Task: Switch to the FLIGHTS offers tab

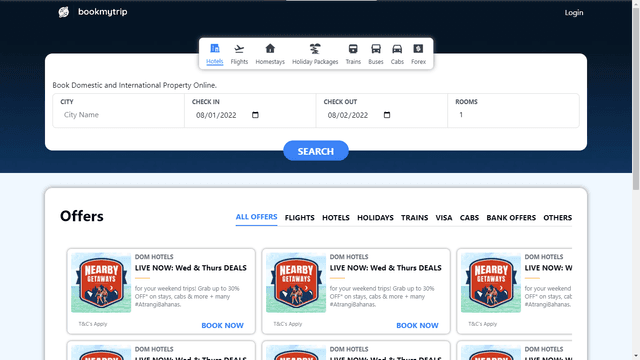Action: click(x=300, y=218)
